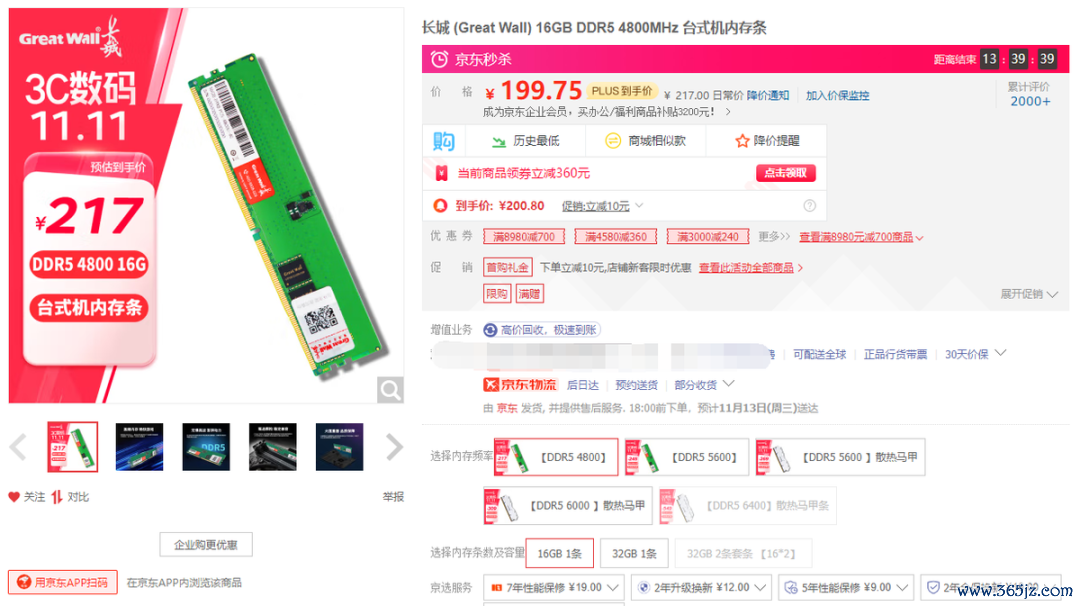Click the previous thumbnails arrow

[x=19, y=447]
